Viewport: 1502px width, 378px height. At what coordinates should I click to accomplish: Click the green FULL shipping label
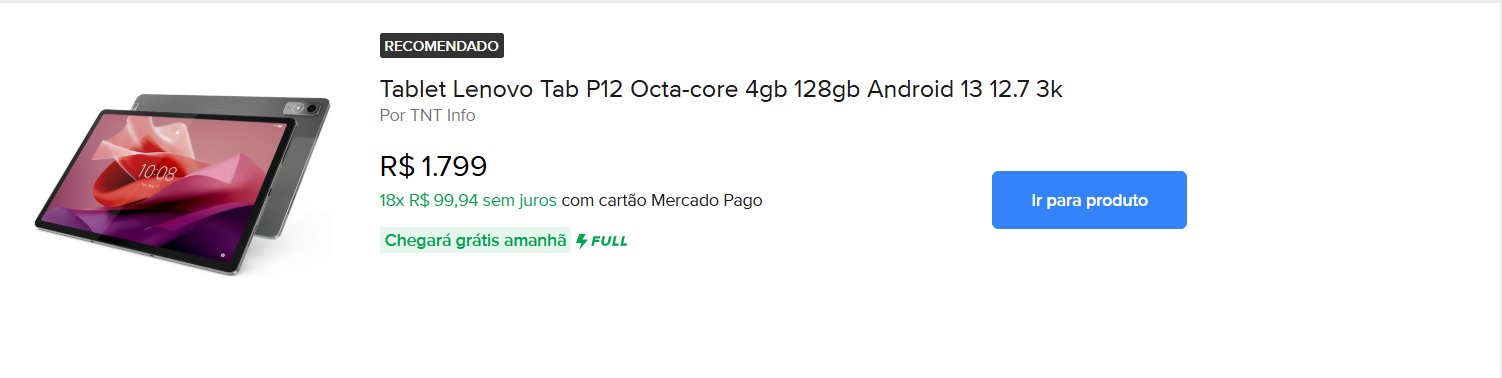coord(602,241)
